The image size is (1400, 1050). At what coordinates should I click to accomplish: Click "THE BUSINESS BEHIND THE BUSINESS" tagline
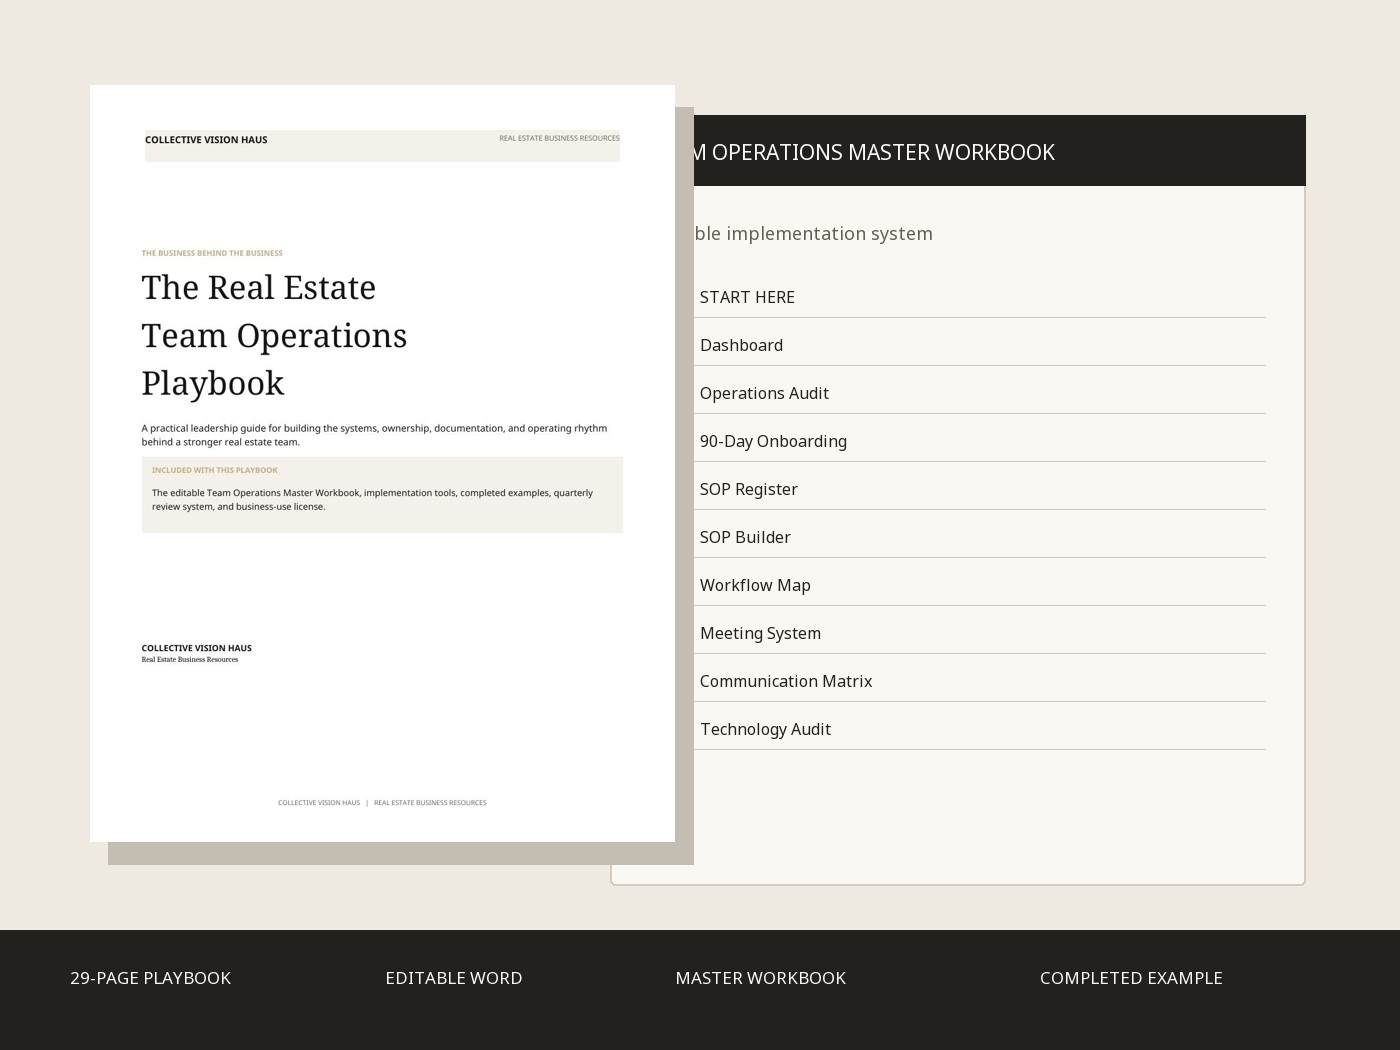(212, 253)
